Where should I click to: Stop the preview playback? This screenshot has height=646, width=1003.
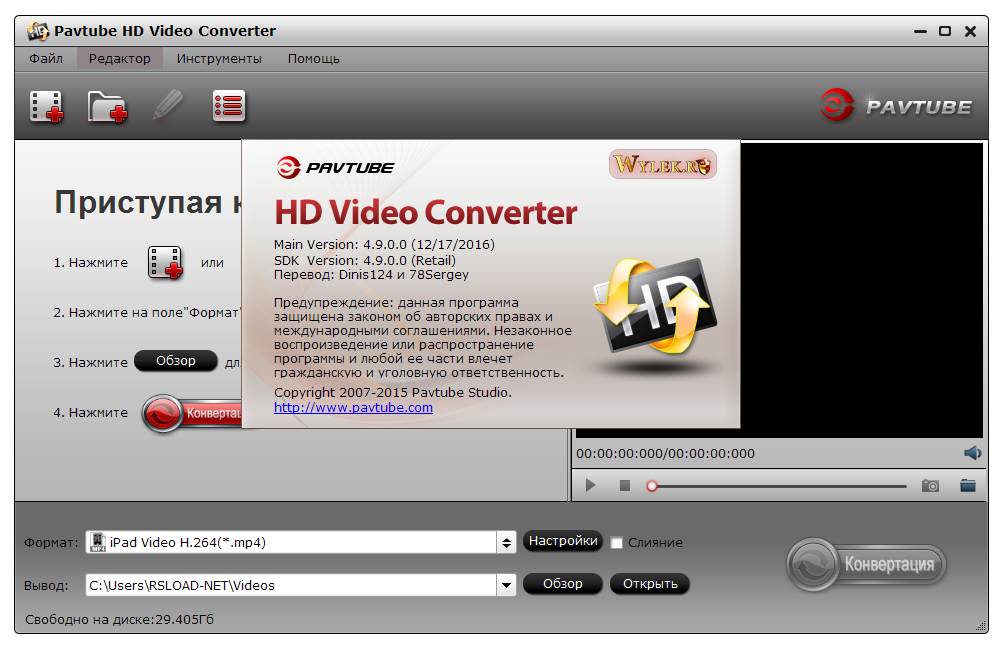click(x=625, y=486)
